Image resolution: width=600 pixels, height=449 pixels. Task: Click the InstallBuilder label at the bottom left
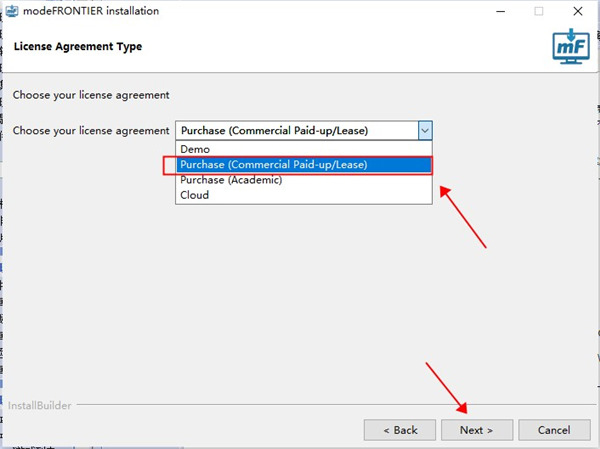click(x=39, y=405)
